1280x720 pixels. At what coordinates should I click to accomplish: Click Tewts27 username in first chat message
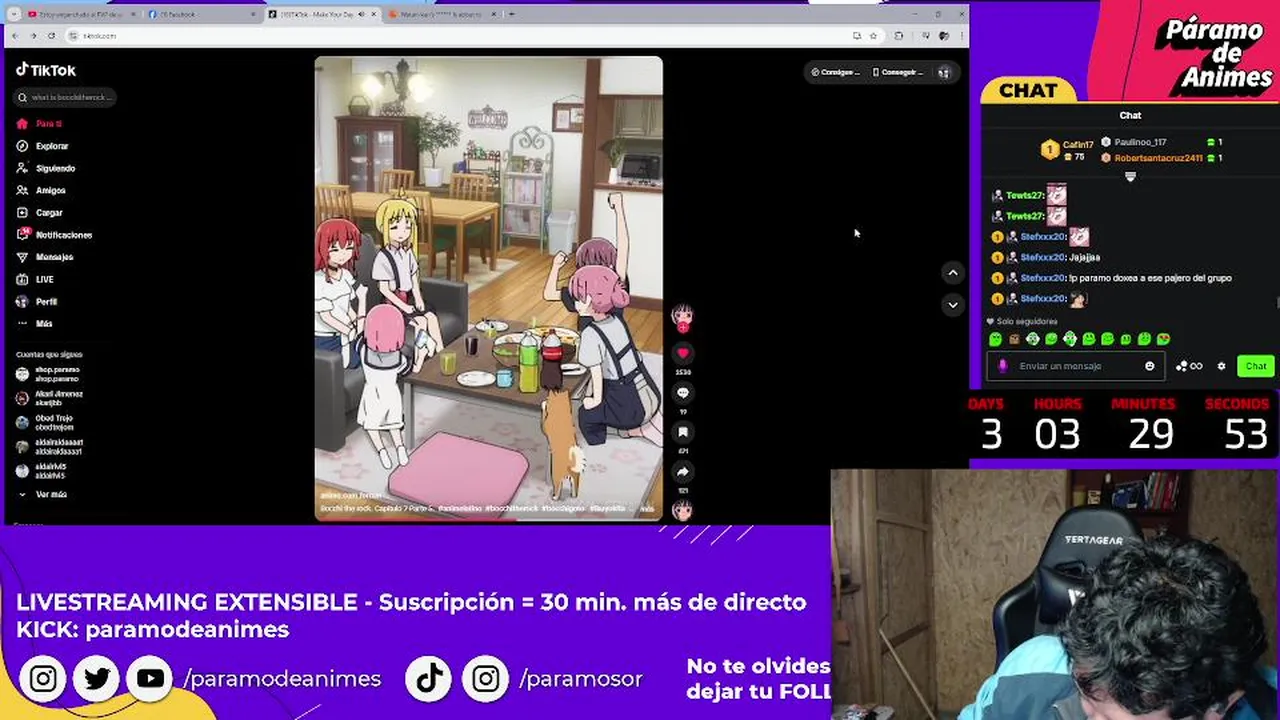(1024, 195)
